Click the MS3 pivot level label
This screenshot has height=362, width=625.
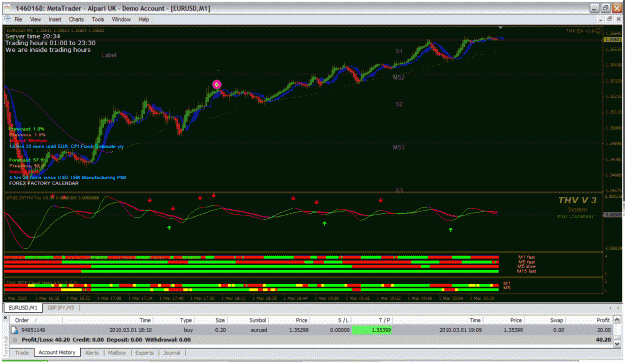click(x=399, y=147)
